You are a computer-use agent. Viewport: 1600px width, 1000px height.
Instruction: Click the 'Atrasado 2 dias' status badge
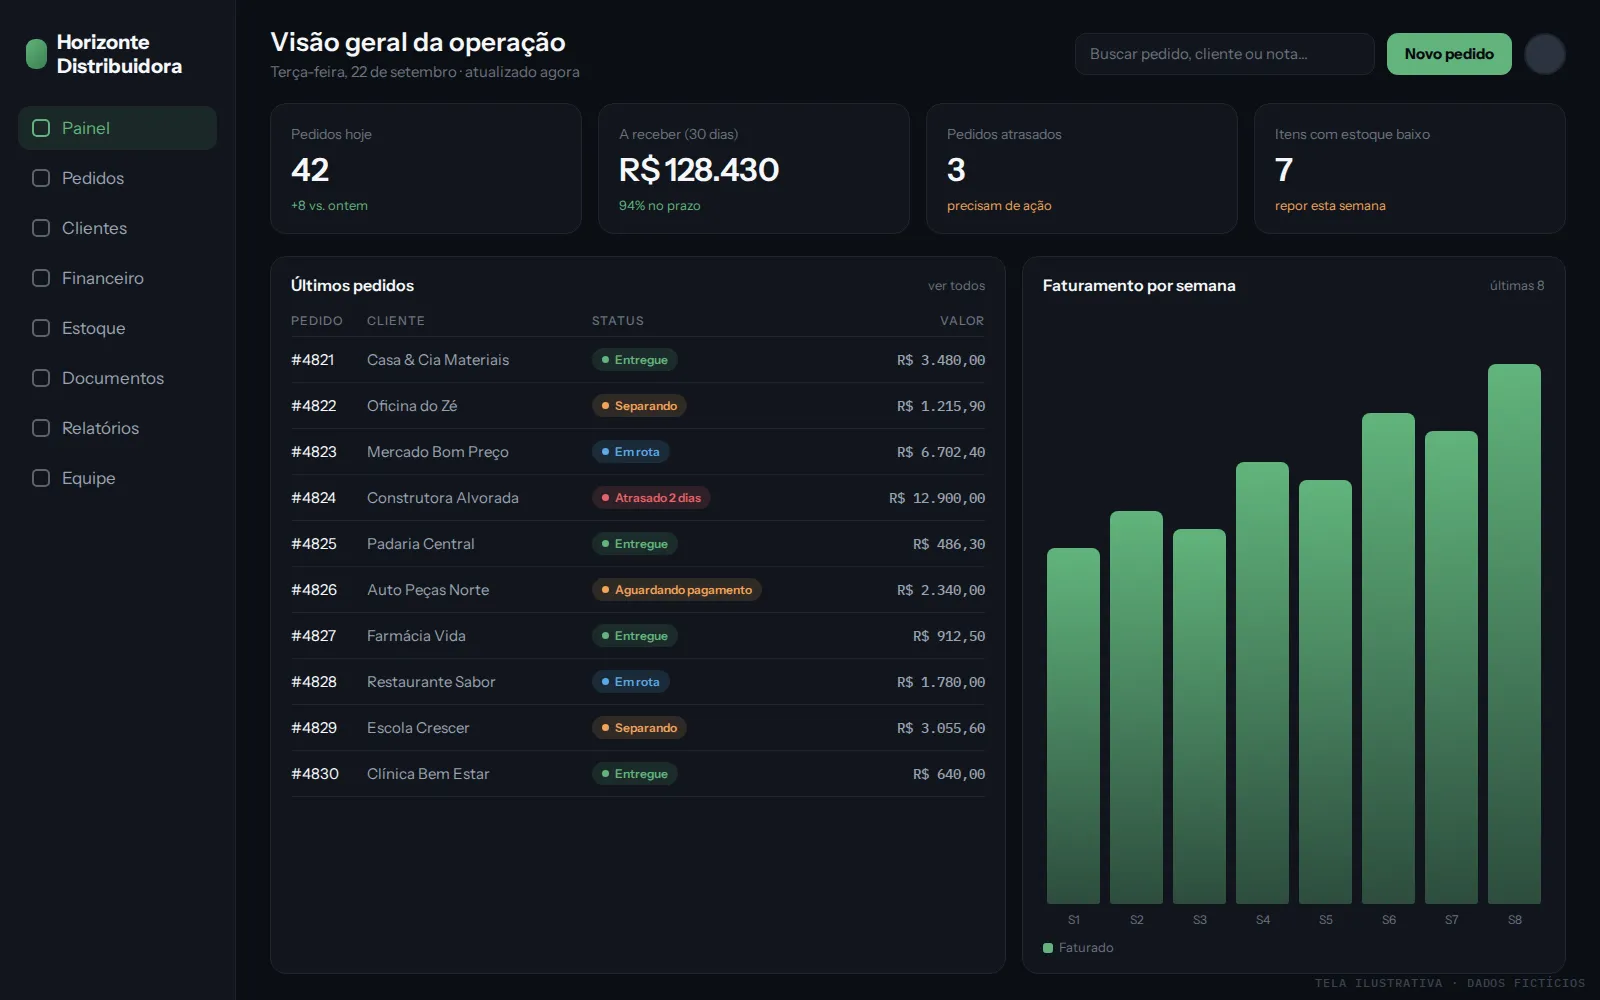651,498
